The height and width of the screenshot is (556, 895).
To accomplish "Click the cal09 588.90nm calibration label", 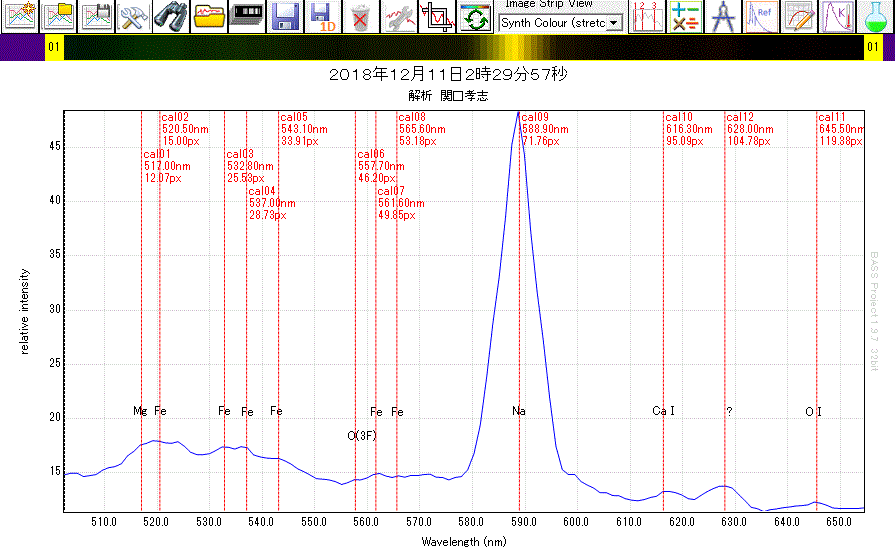I will coord(544,129).
